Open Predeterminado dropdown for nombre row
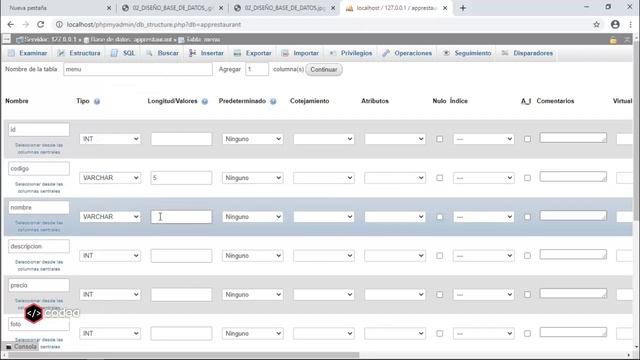This screenshot has height=360, width=640. (x=252, y=217)
